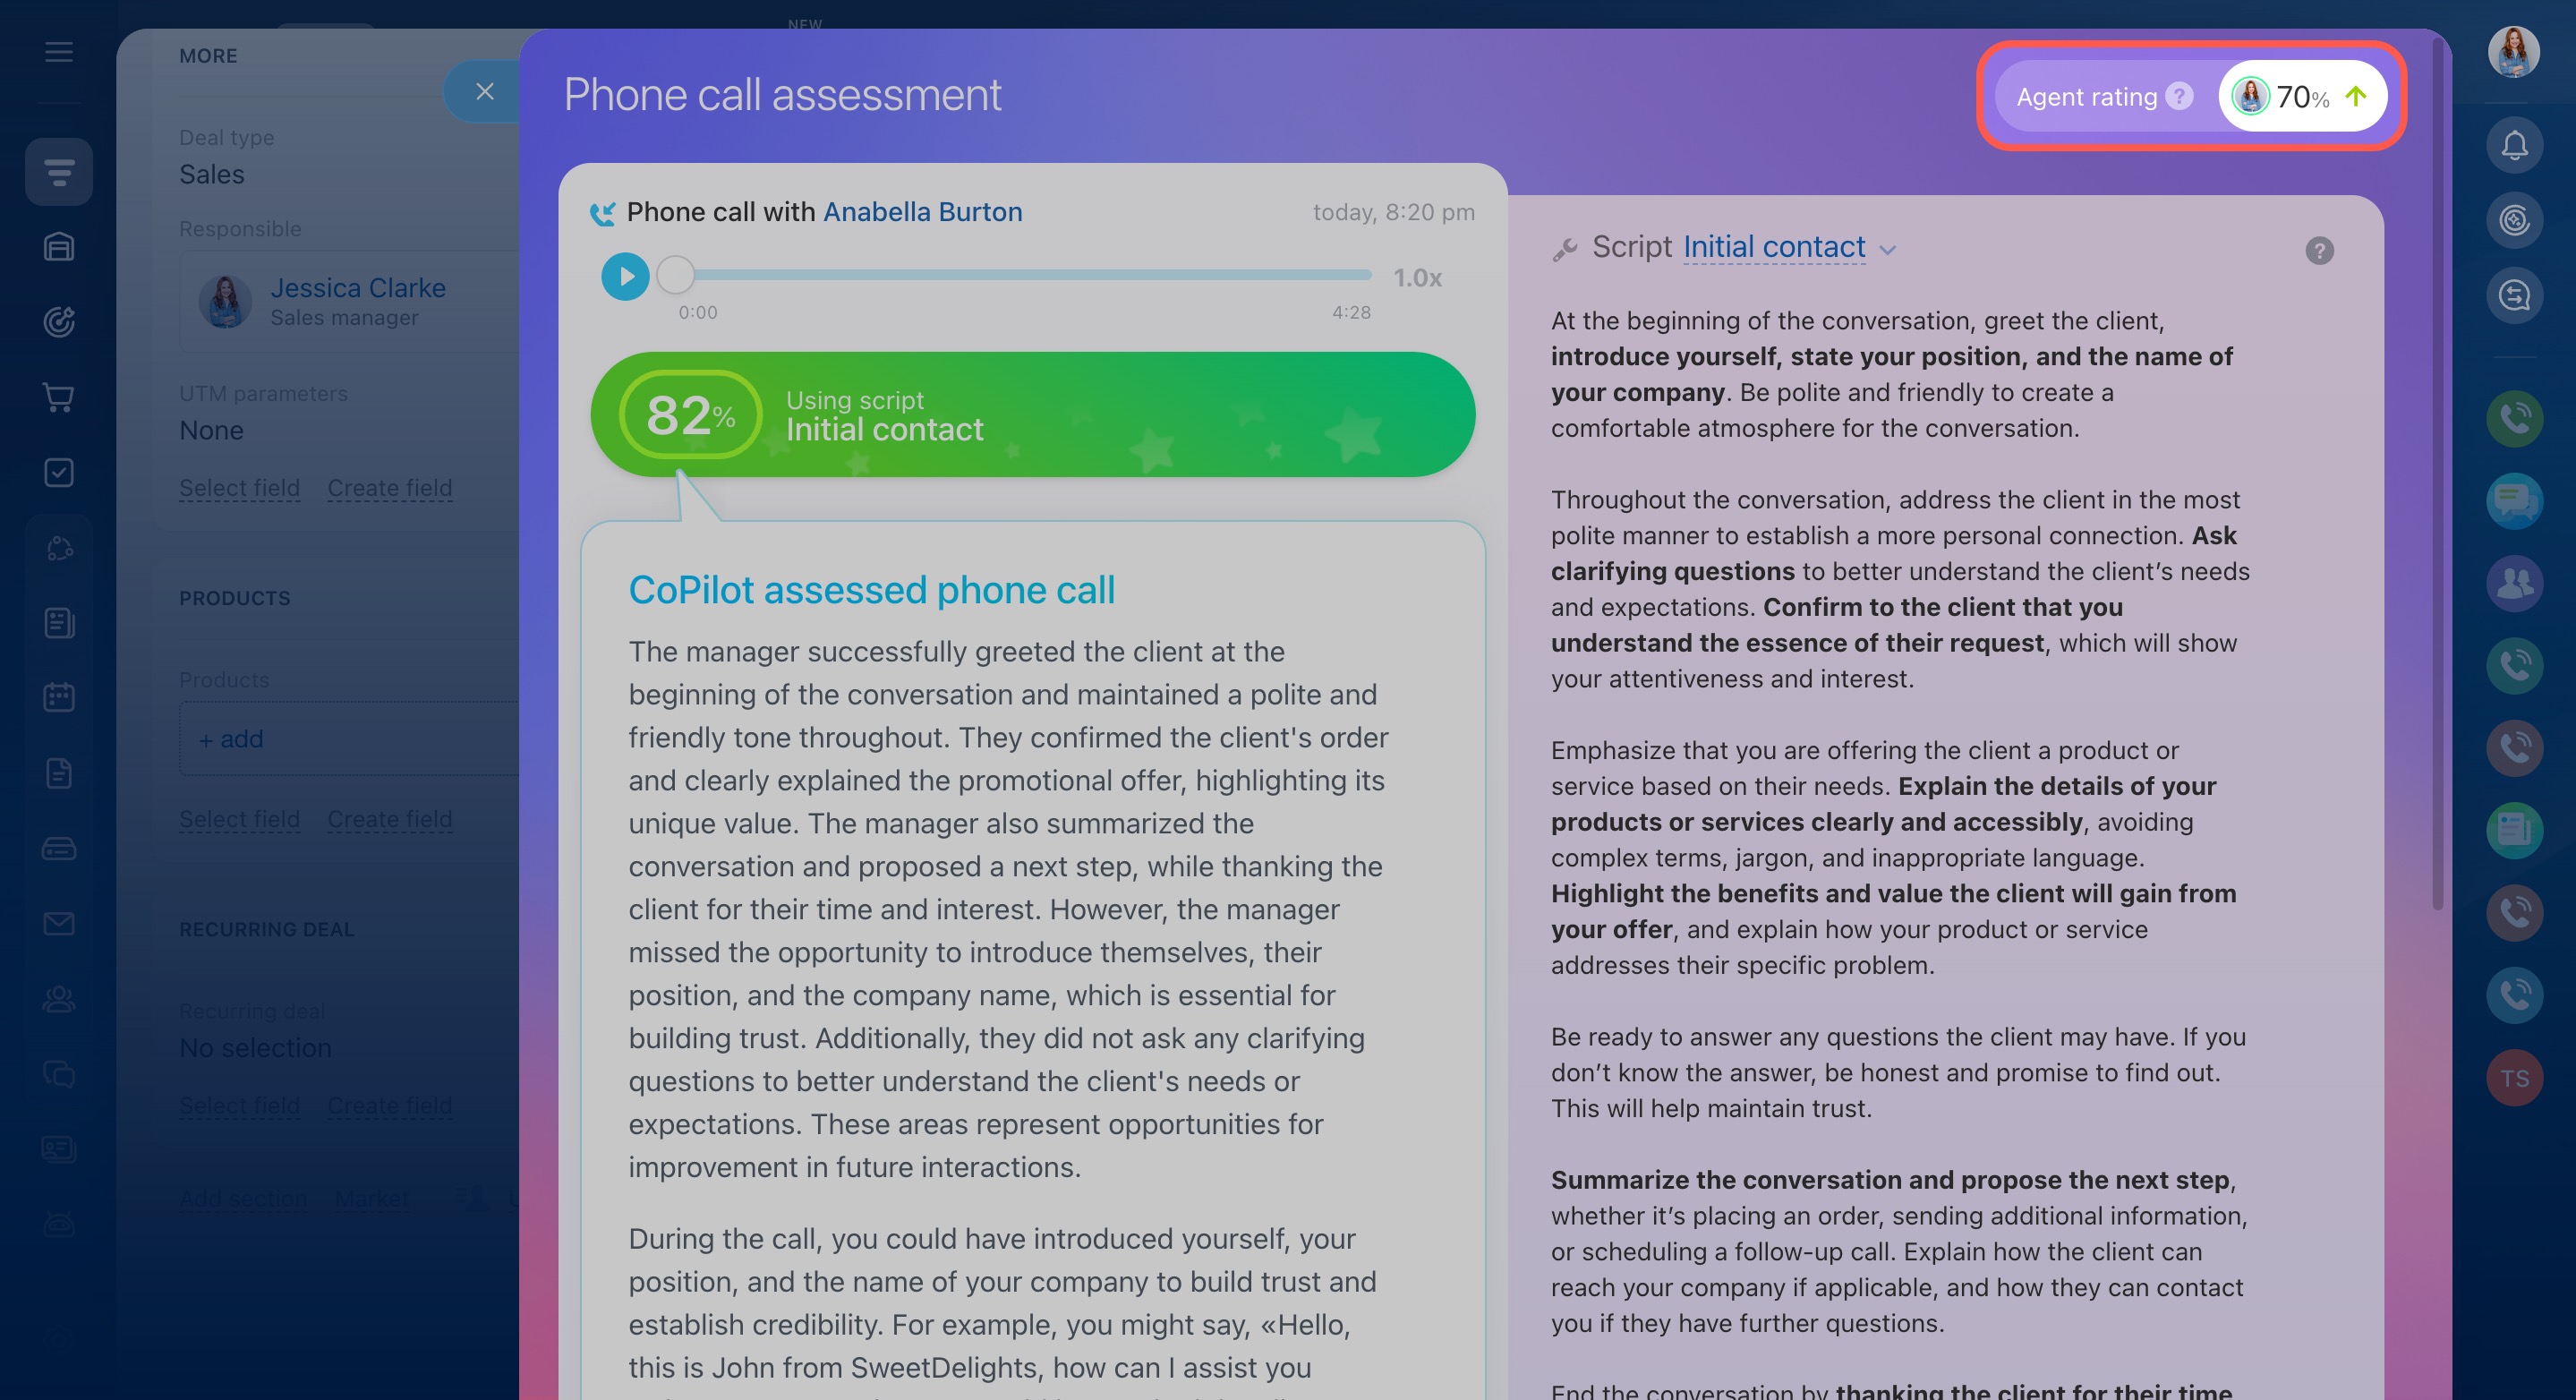Open the Anabella Burton contact link

(x=922, y=212)
